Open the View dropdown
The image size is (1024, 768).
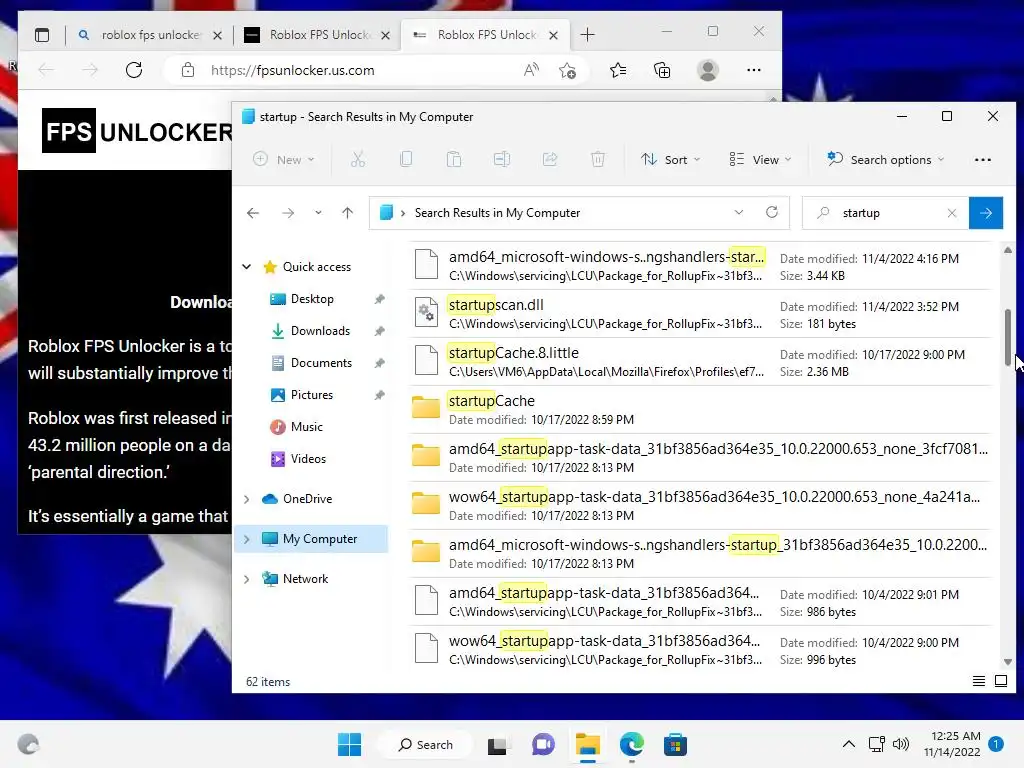tap(760, 159)
